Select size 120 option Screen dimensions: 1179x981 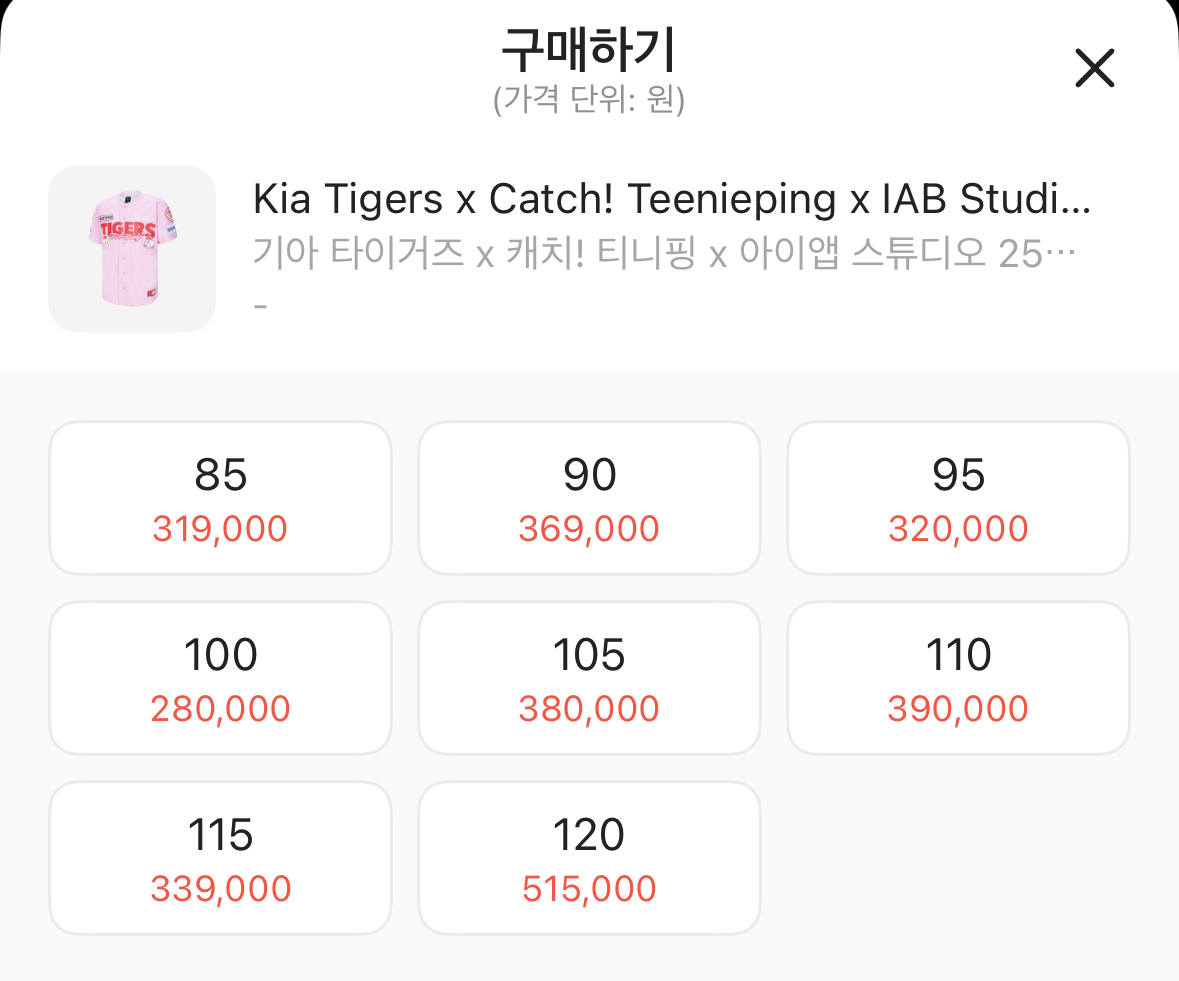click(590, 858)
